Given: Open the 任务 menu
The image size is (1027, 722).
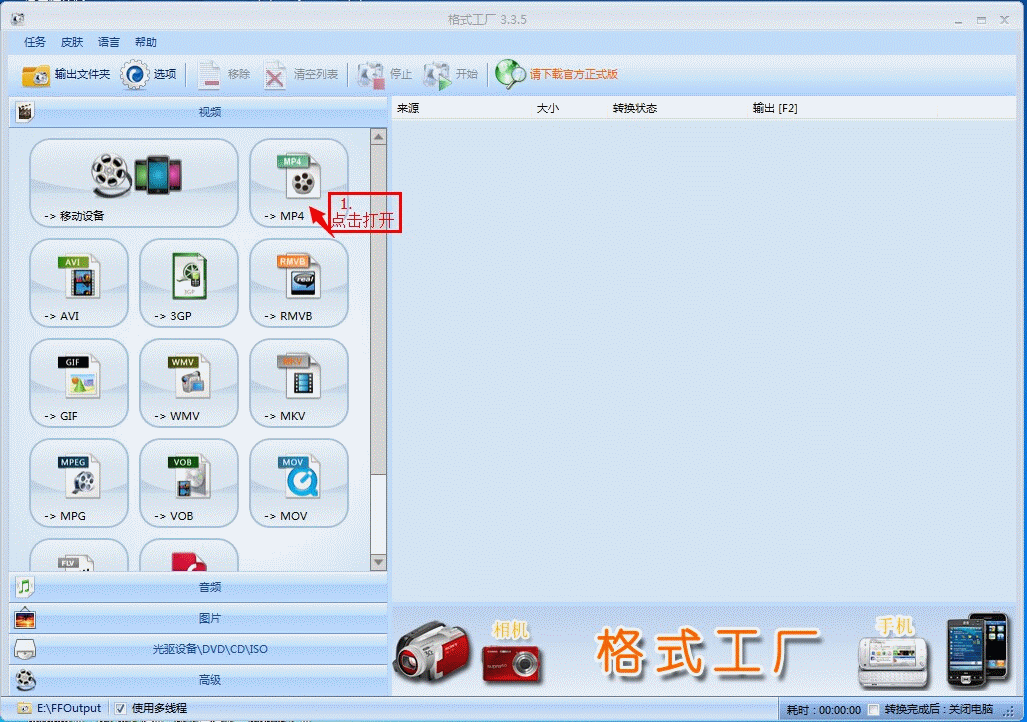Looking at the screenshot, I should (x=33, y=41).
